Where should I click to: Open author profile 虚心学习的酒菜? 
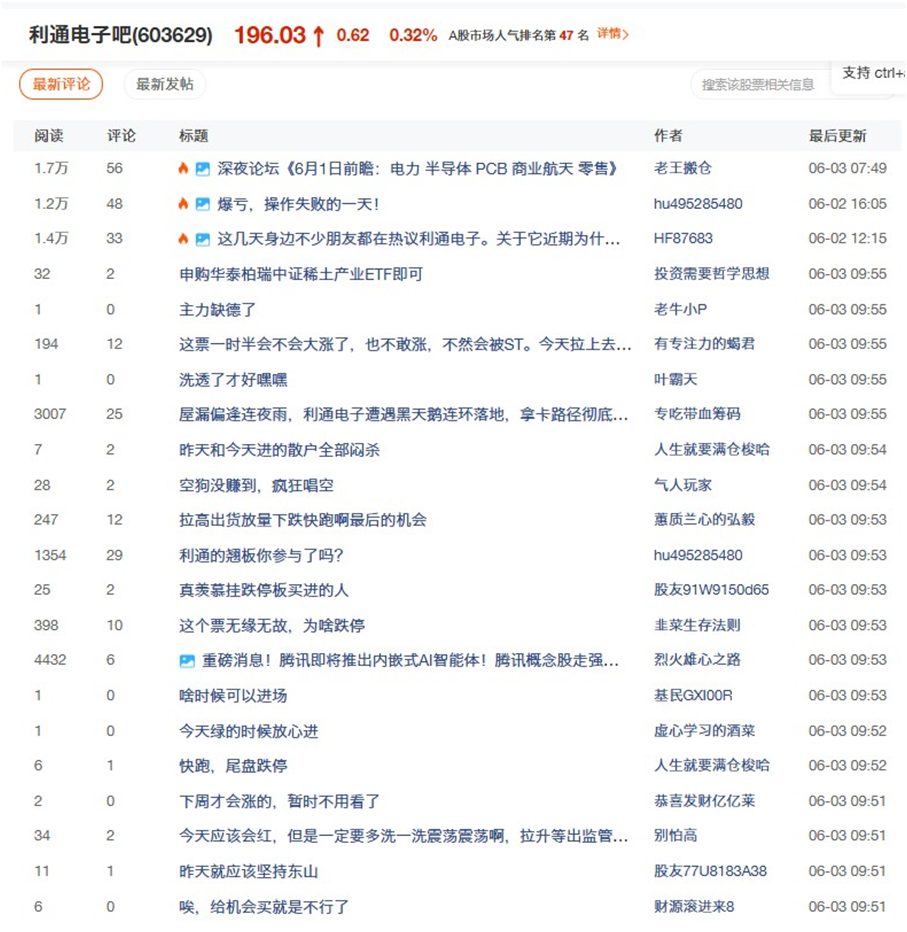click(704, 732)
